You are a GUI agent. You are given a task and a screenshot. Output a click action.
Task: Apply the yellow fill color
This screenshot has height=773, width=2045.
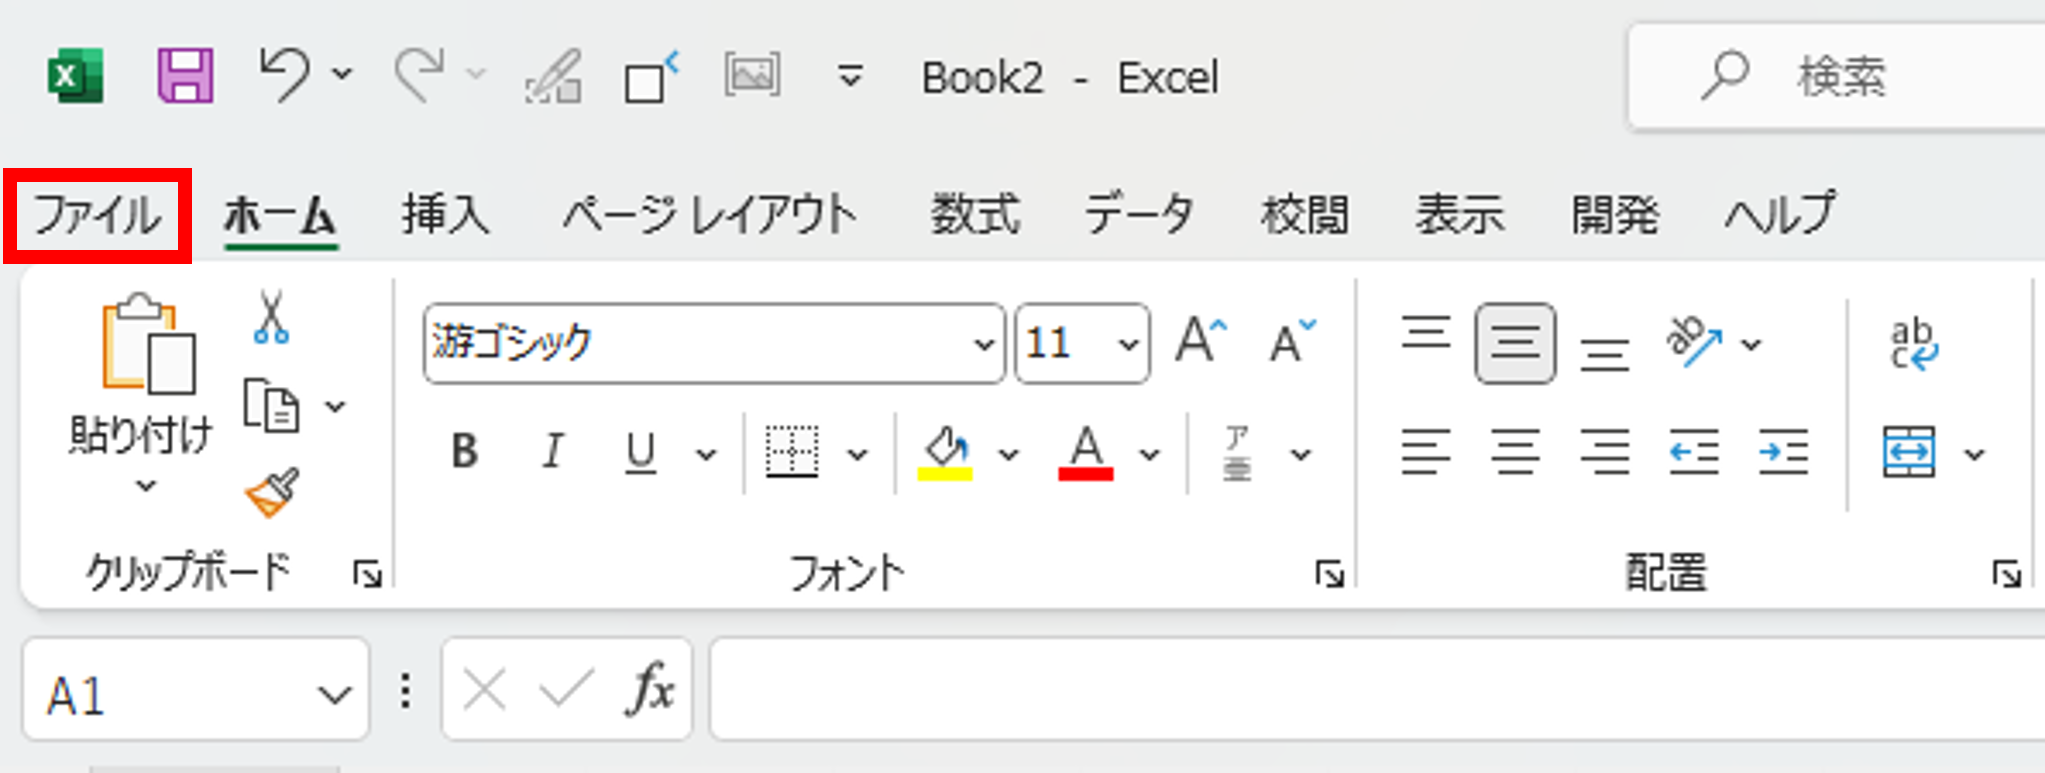[x=945, y=453]
